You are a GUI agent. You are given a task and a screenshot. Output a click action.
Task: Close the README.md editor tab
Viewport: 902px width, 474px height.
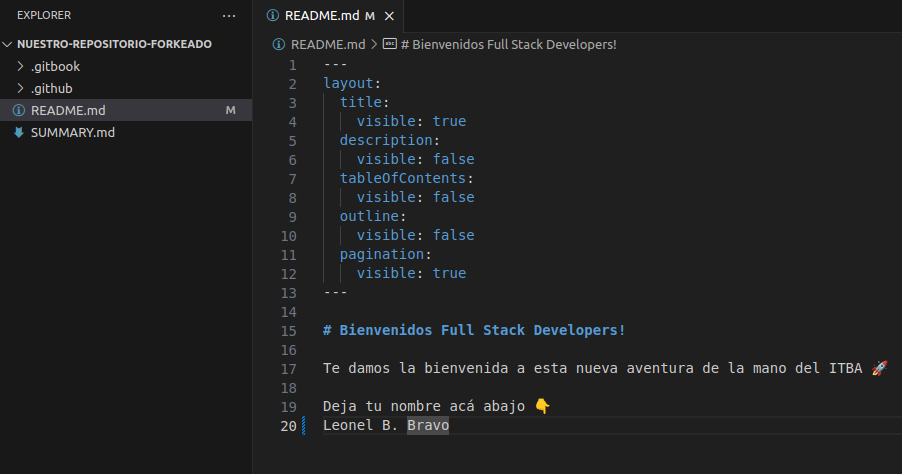[389, 16]
